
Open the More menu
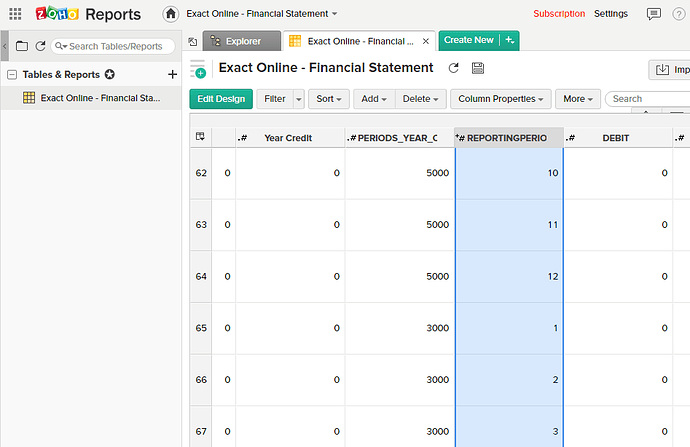click(x=578, y=99)
